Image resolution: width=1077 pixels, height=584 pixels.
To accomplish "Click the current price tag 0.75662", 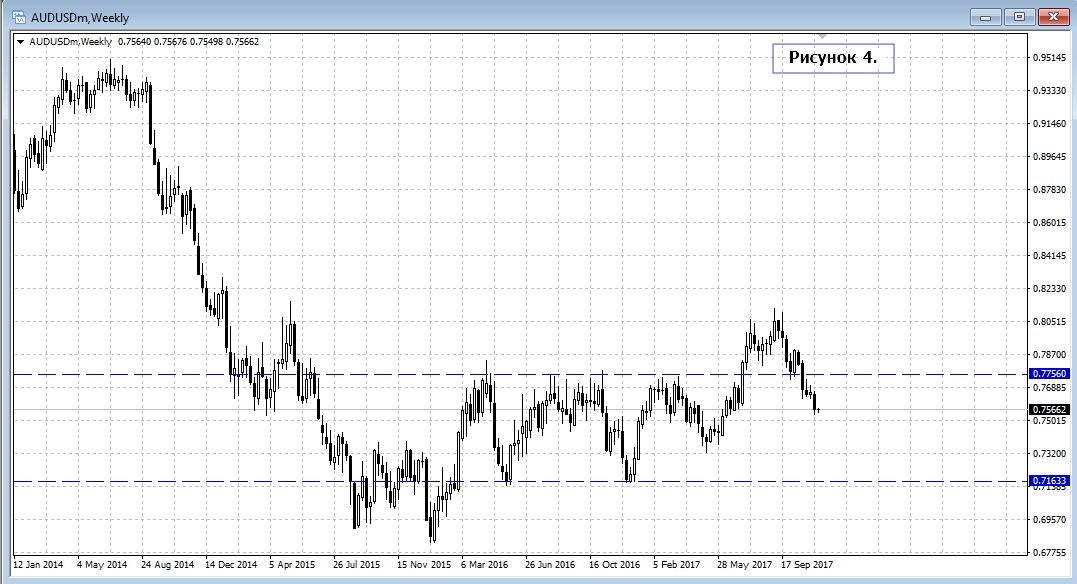I will coord(1049,409).
